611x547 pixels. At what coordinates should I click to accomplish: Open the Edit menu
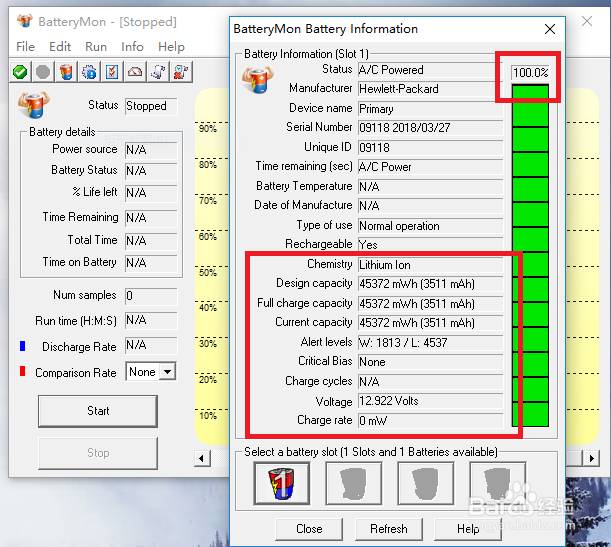coord(60,47)
